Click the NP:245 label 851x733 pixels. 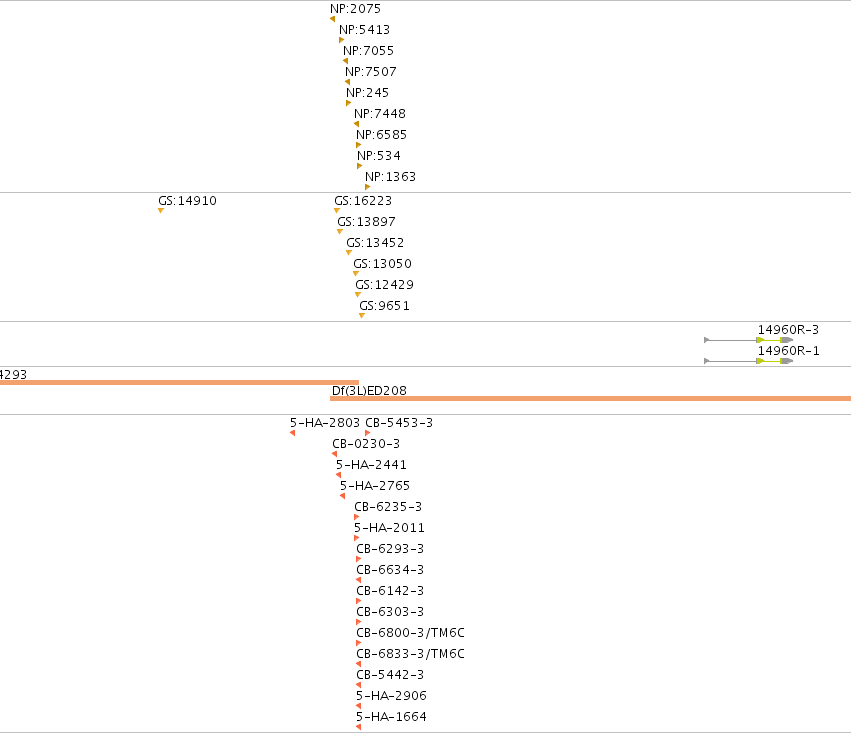pyautogui.click(x=367, y=93)
